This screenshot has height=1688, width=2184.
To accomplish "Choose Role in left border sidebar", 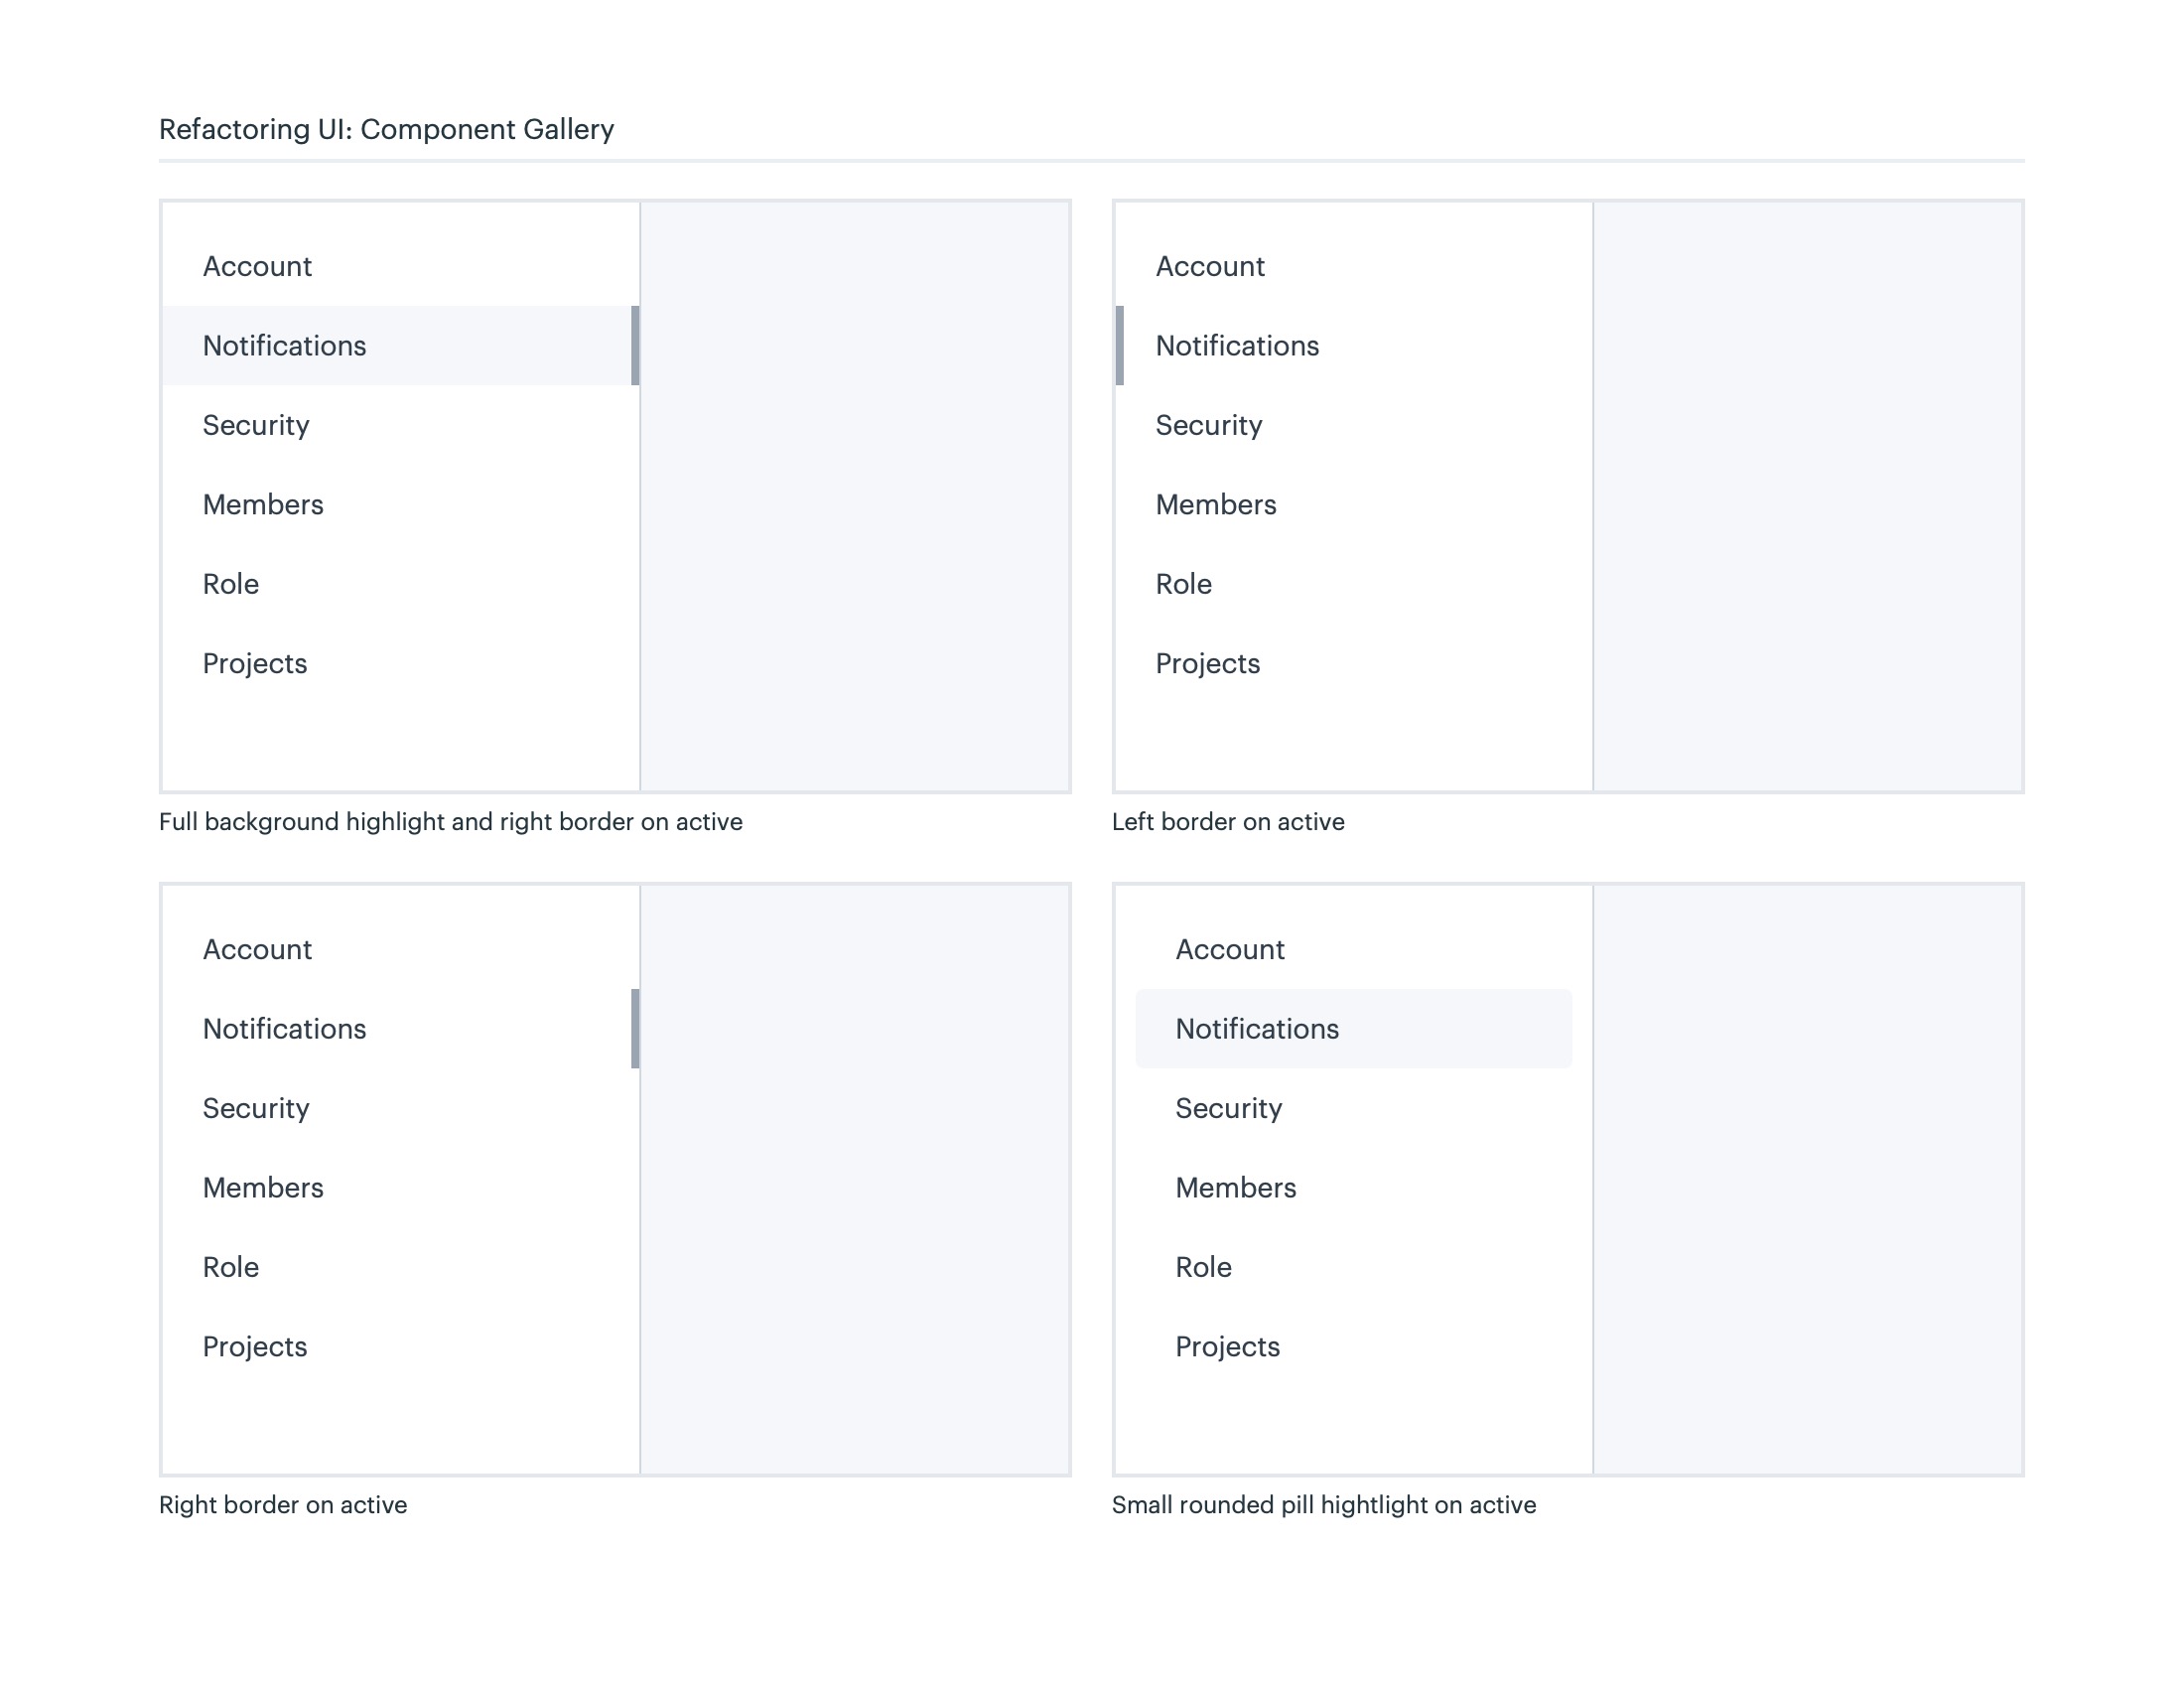I will 1183,584.
